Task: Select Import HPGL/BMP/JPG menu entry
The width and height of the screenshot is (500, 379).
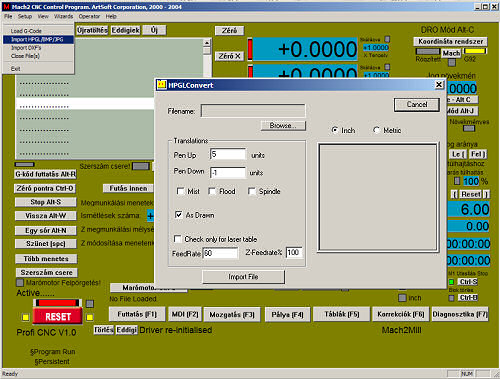Action: coord(38,39)
